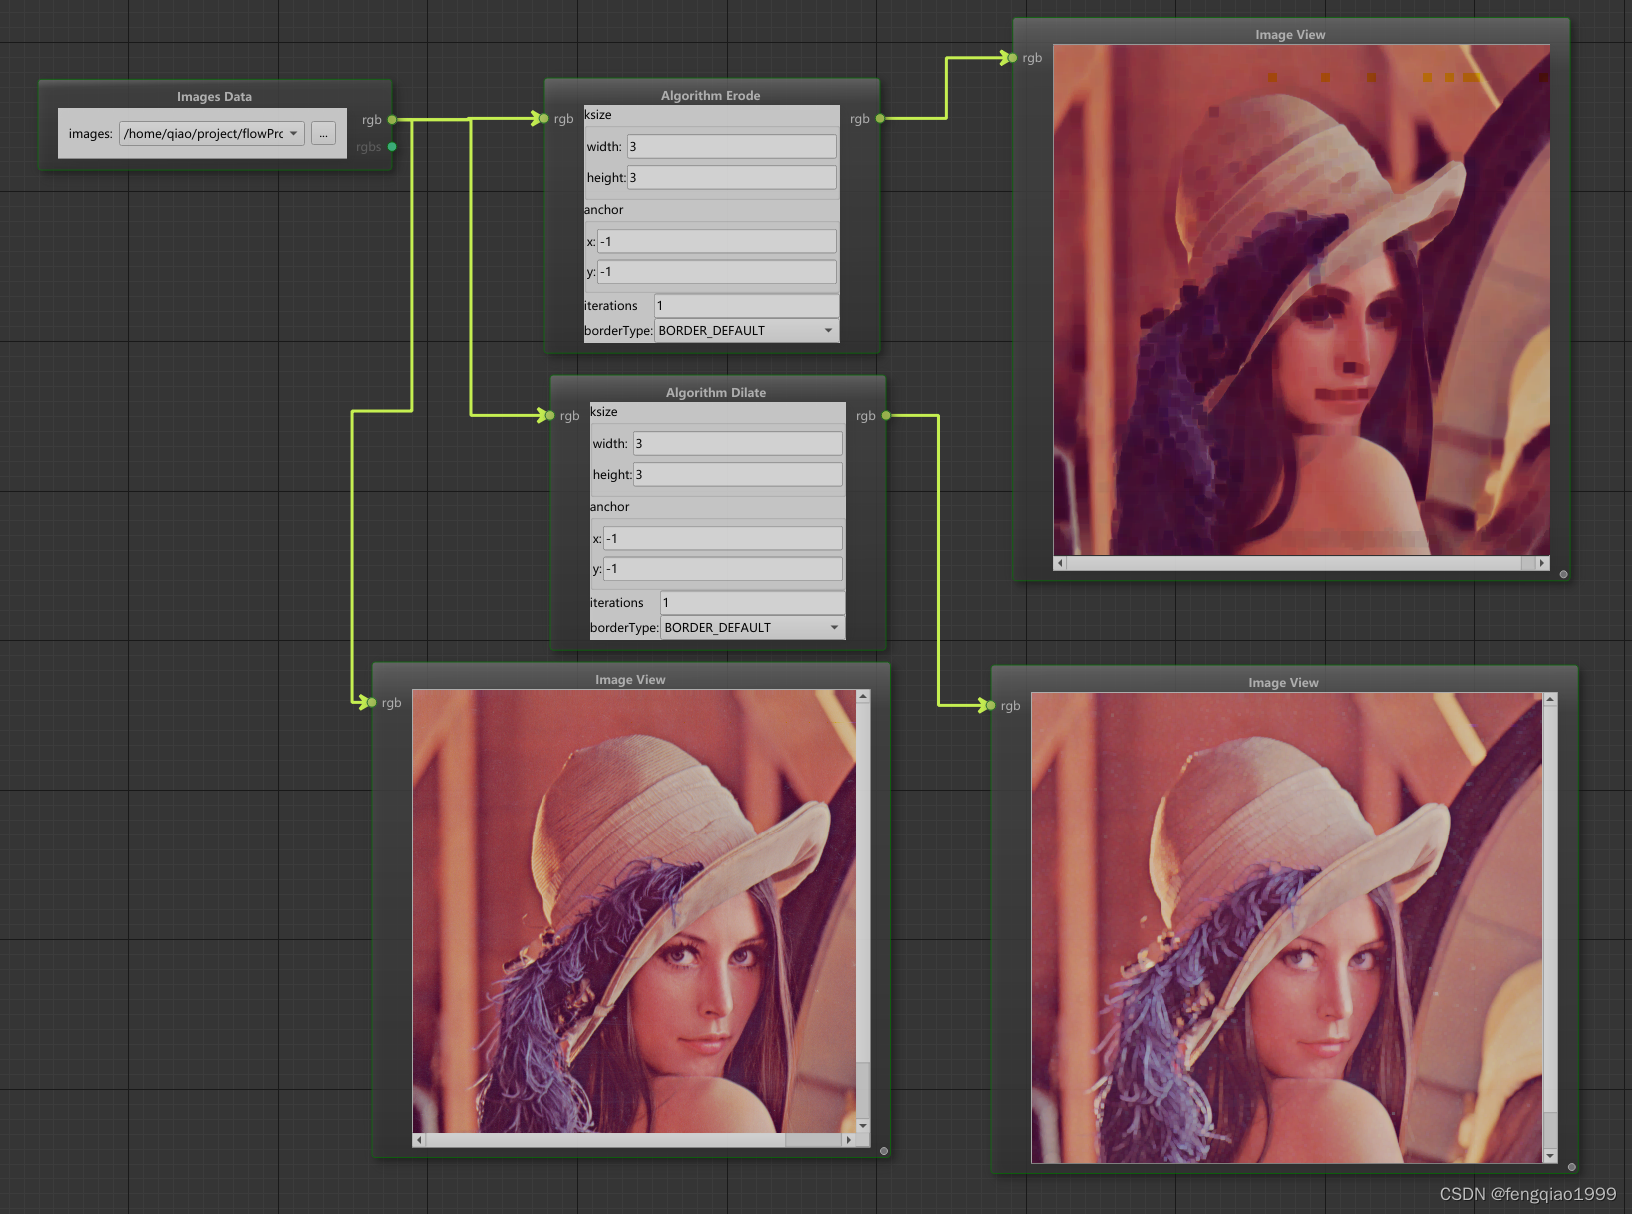
Task: Click anchor x field in Algorithm Dilate
Action: 723,539
